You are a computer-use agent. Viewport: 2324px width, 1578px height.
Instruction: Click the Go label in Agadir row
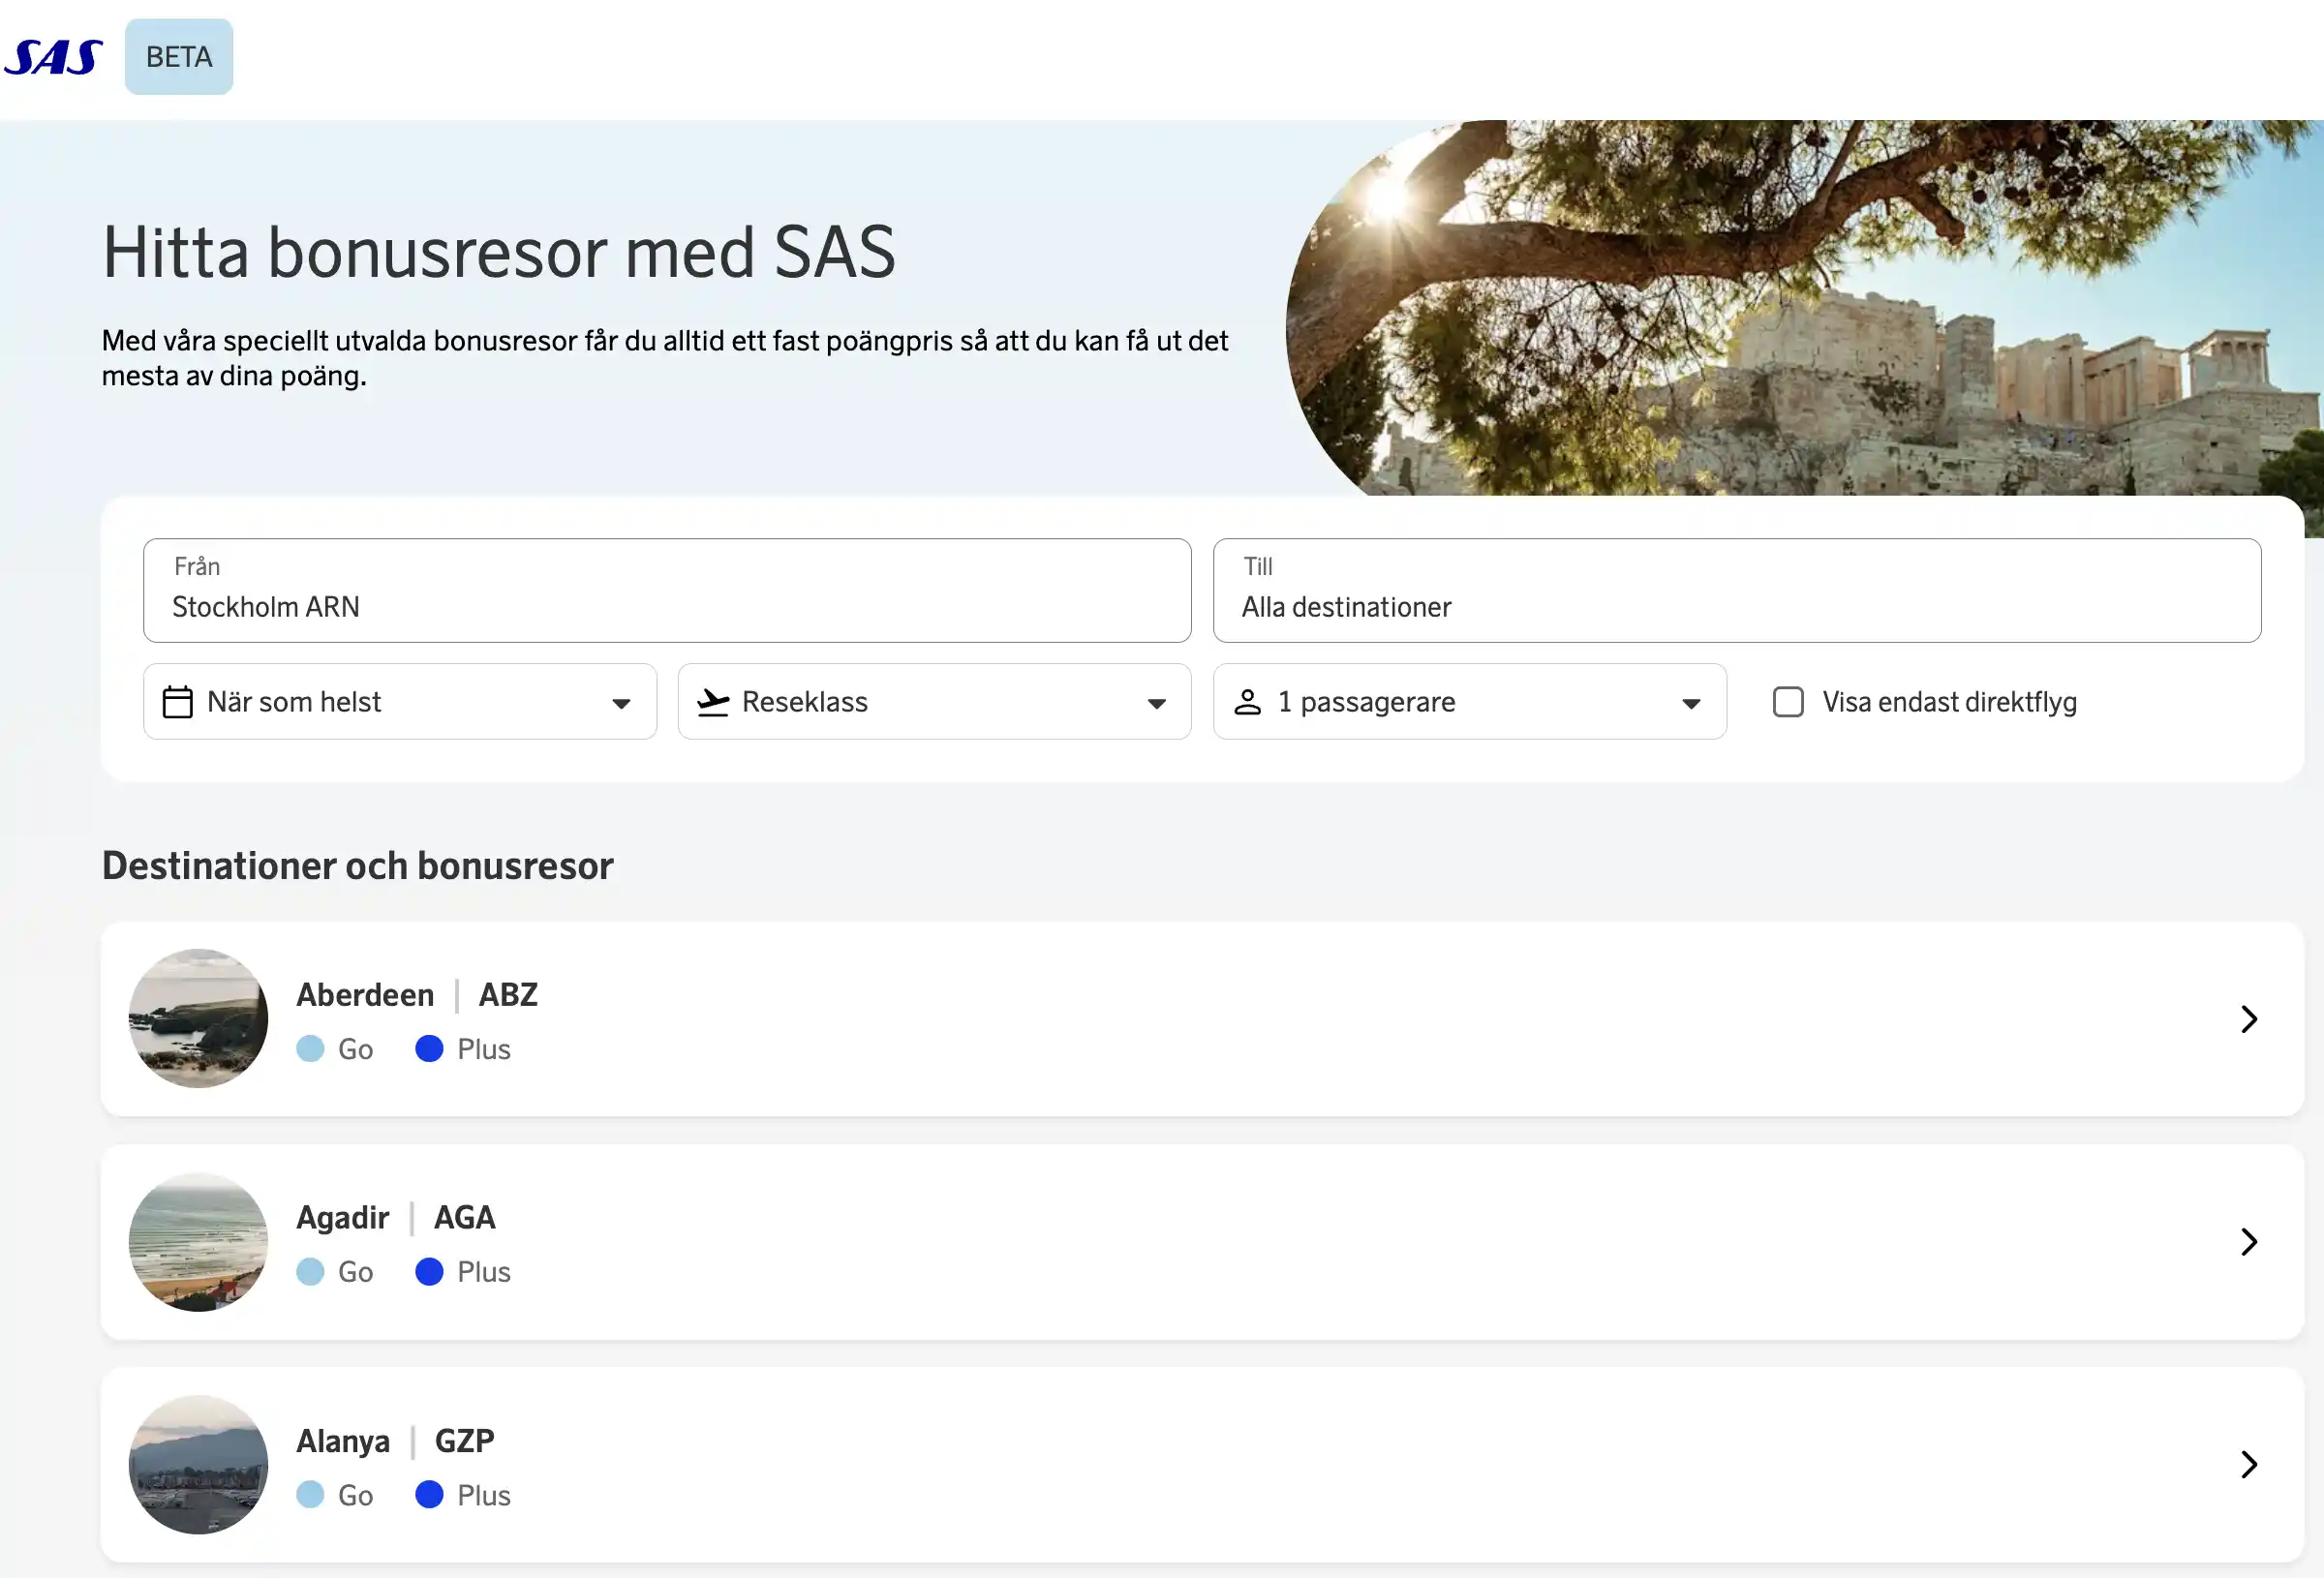(x=355, y=1272)
